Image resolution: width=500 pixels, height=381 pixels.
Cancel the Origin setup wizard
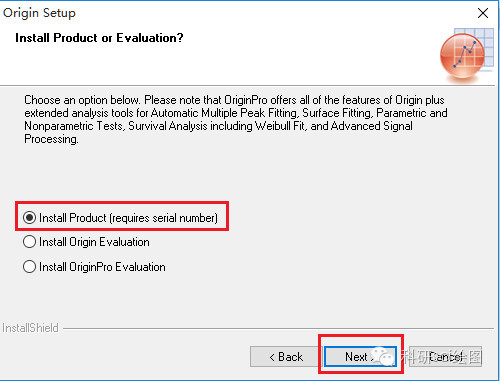(445, 357)
